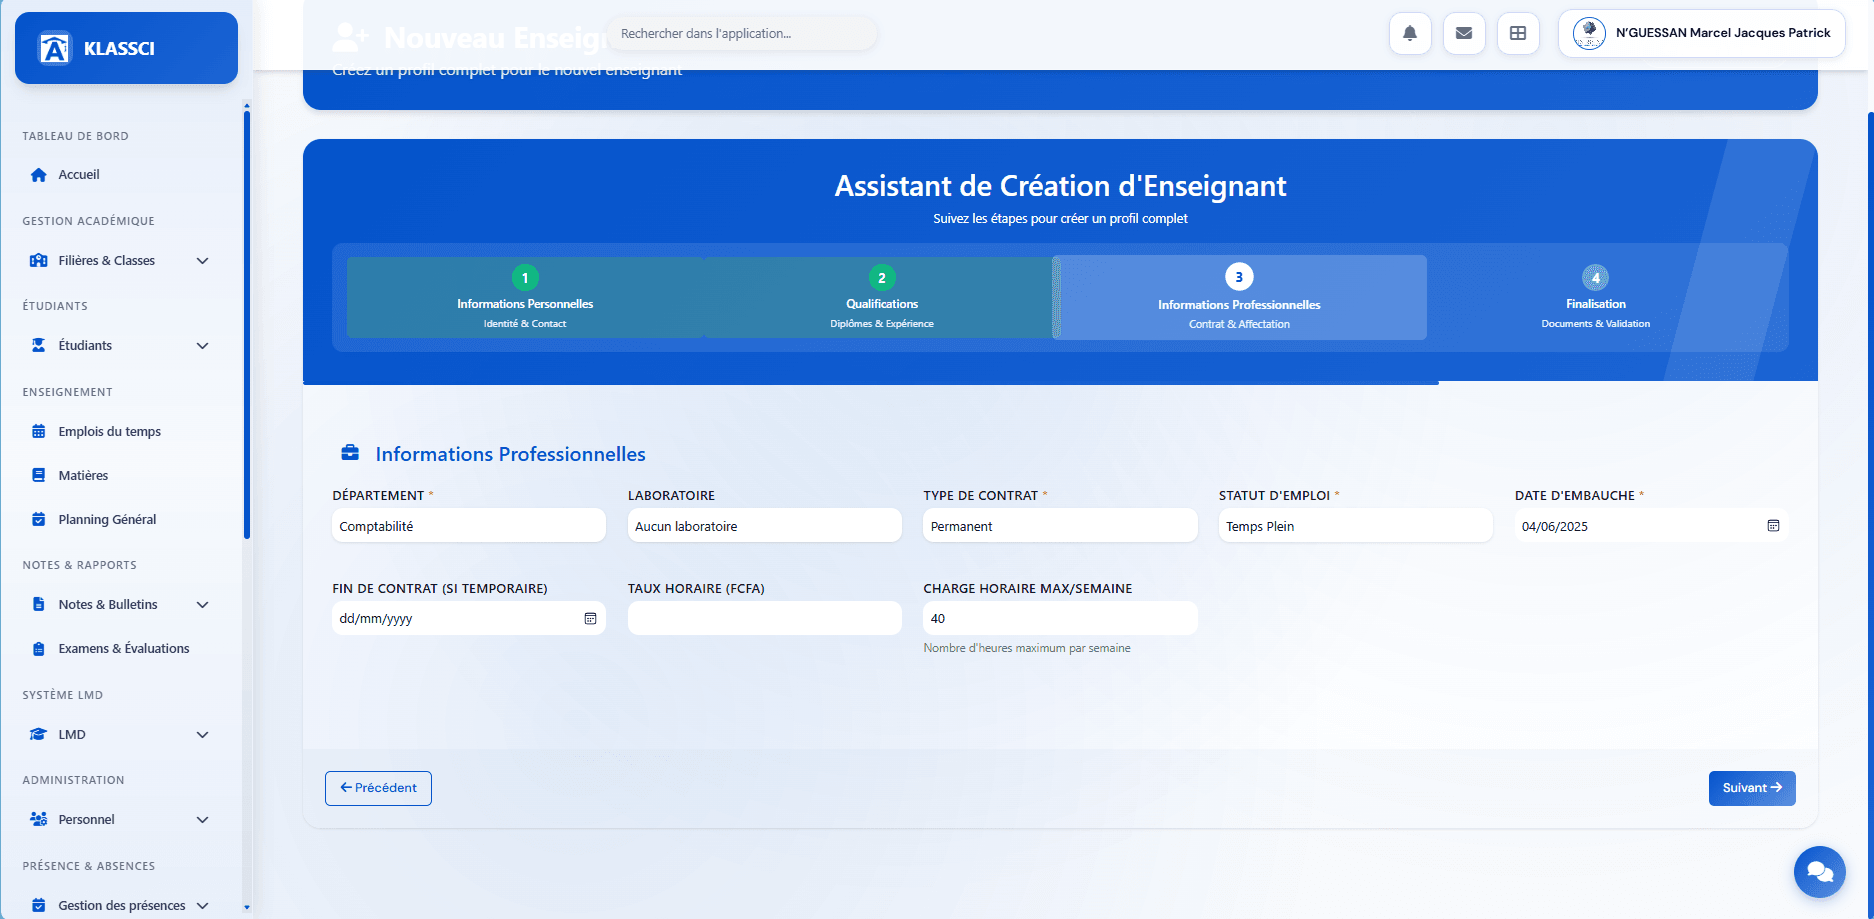Open the chat bubble widget

pyautogui.click(x=1820, y=872)
